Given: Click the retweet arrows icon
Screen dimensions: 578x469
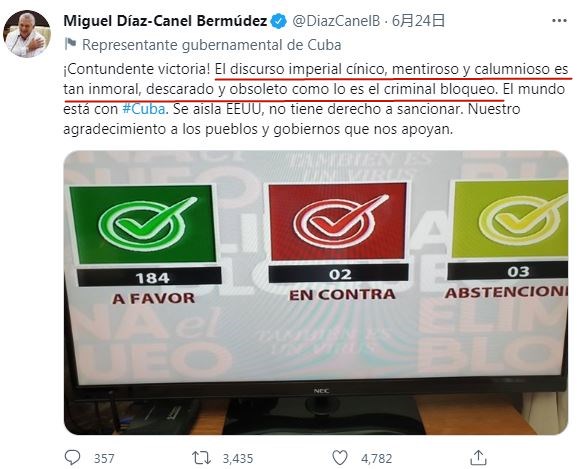Looking at the screenshot, I should pos(202,458).
